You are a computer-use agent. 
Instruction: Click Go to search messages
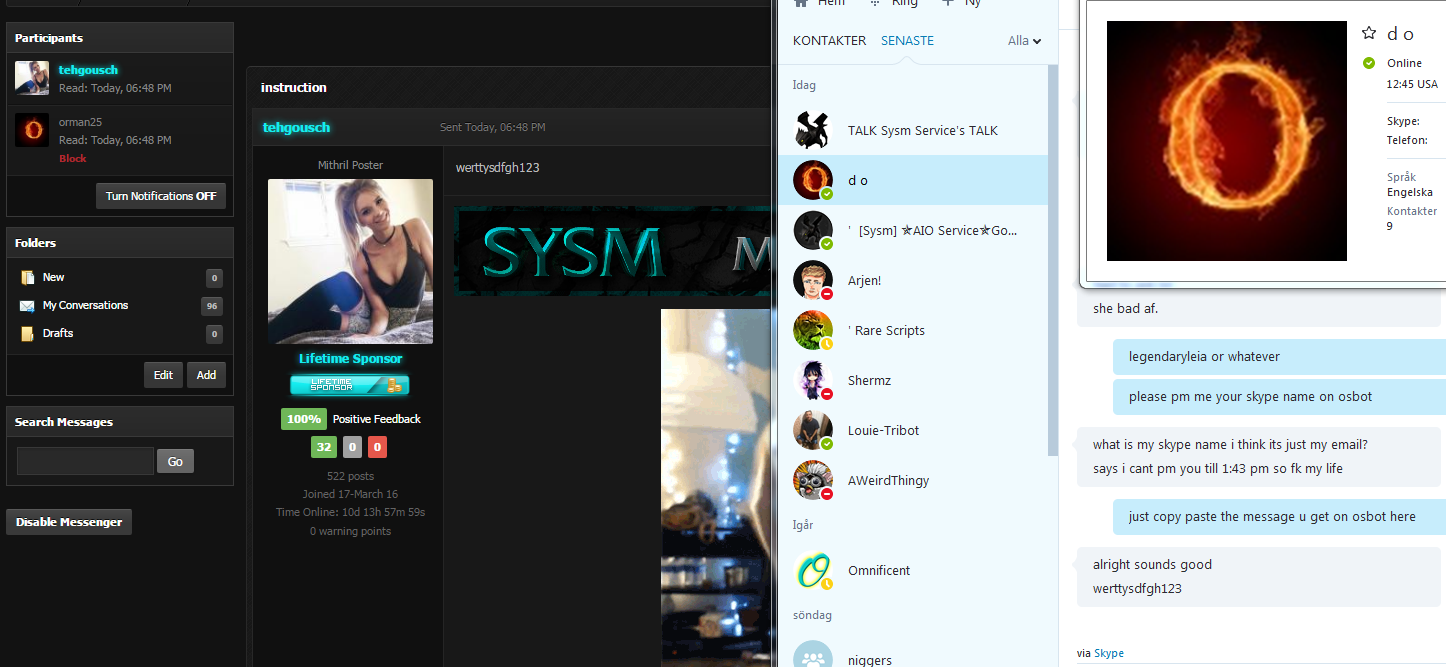tap(175, 461)
